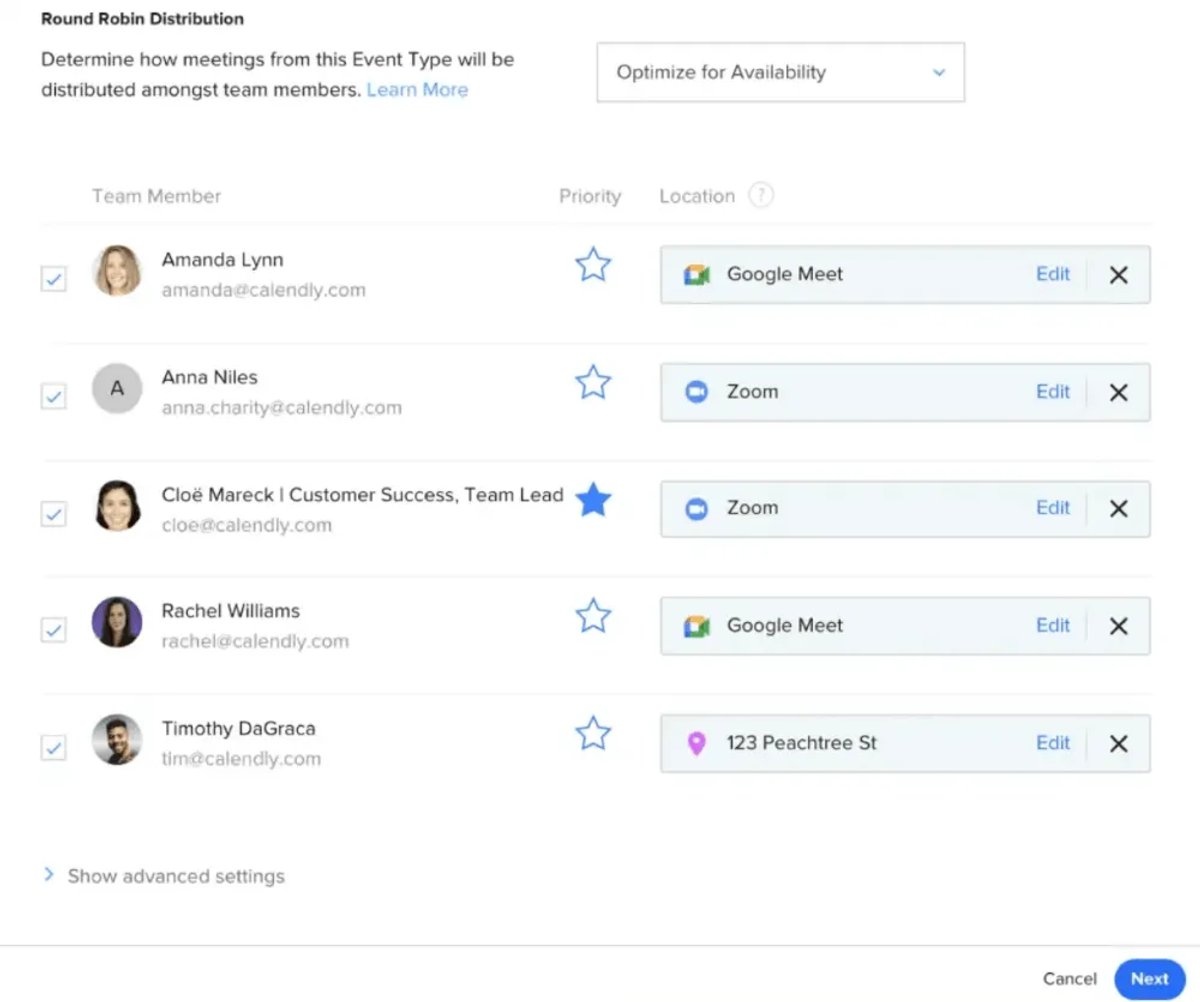Edit Amanda Lynn's Google Meet location
This screenshot has height=1002, width=1200.
click(1053, 274)
